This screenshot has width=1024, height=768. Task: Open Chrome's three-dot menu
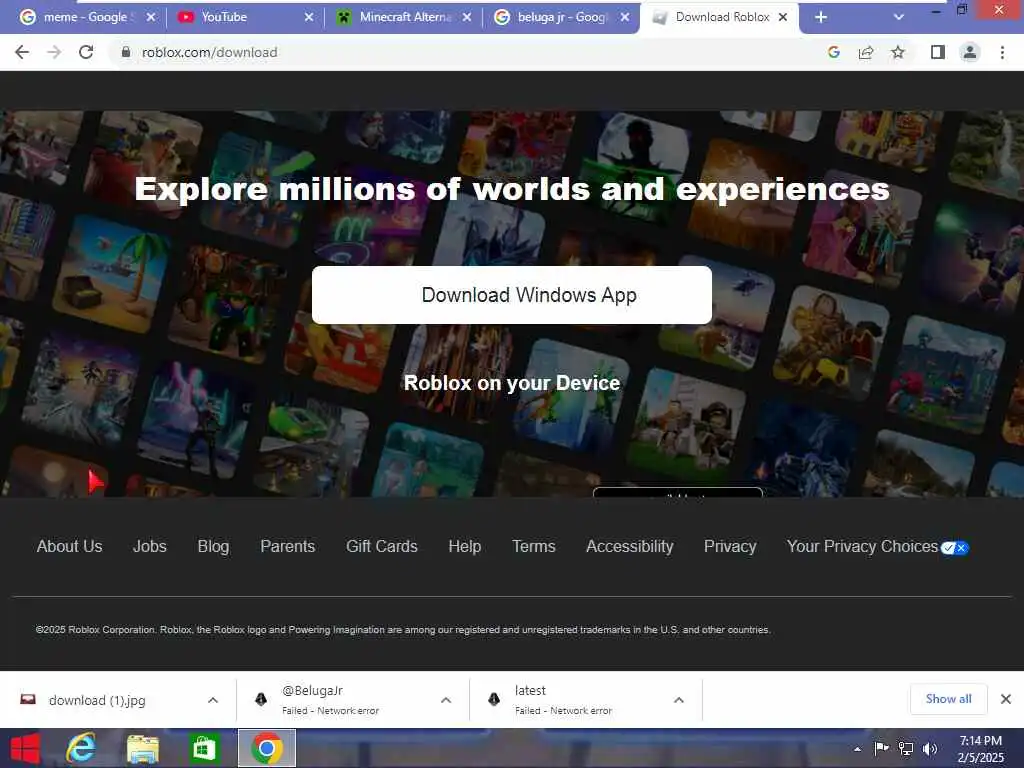[1002, 52]
